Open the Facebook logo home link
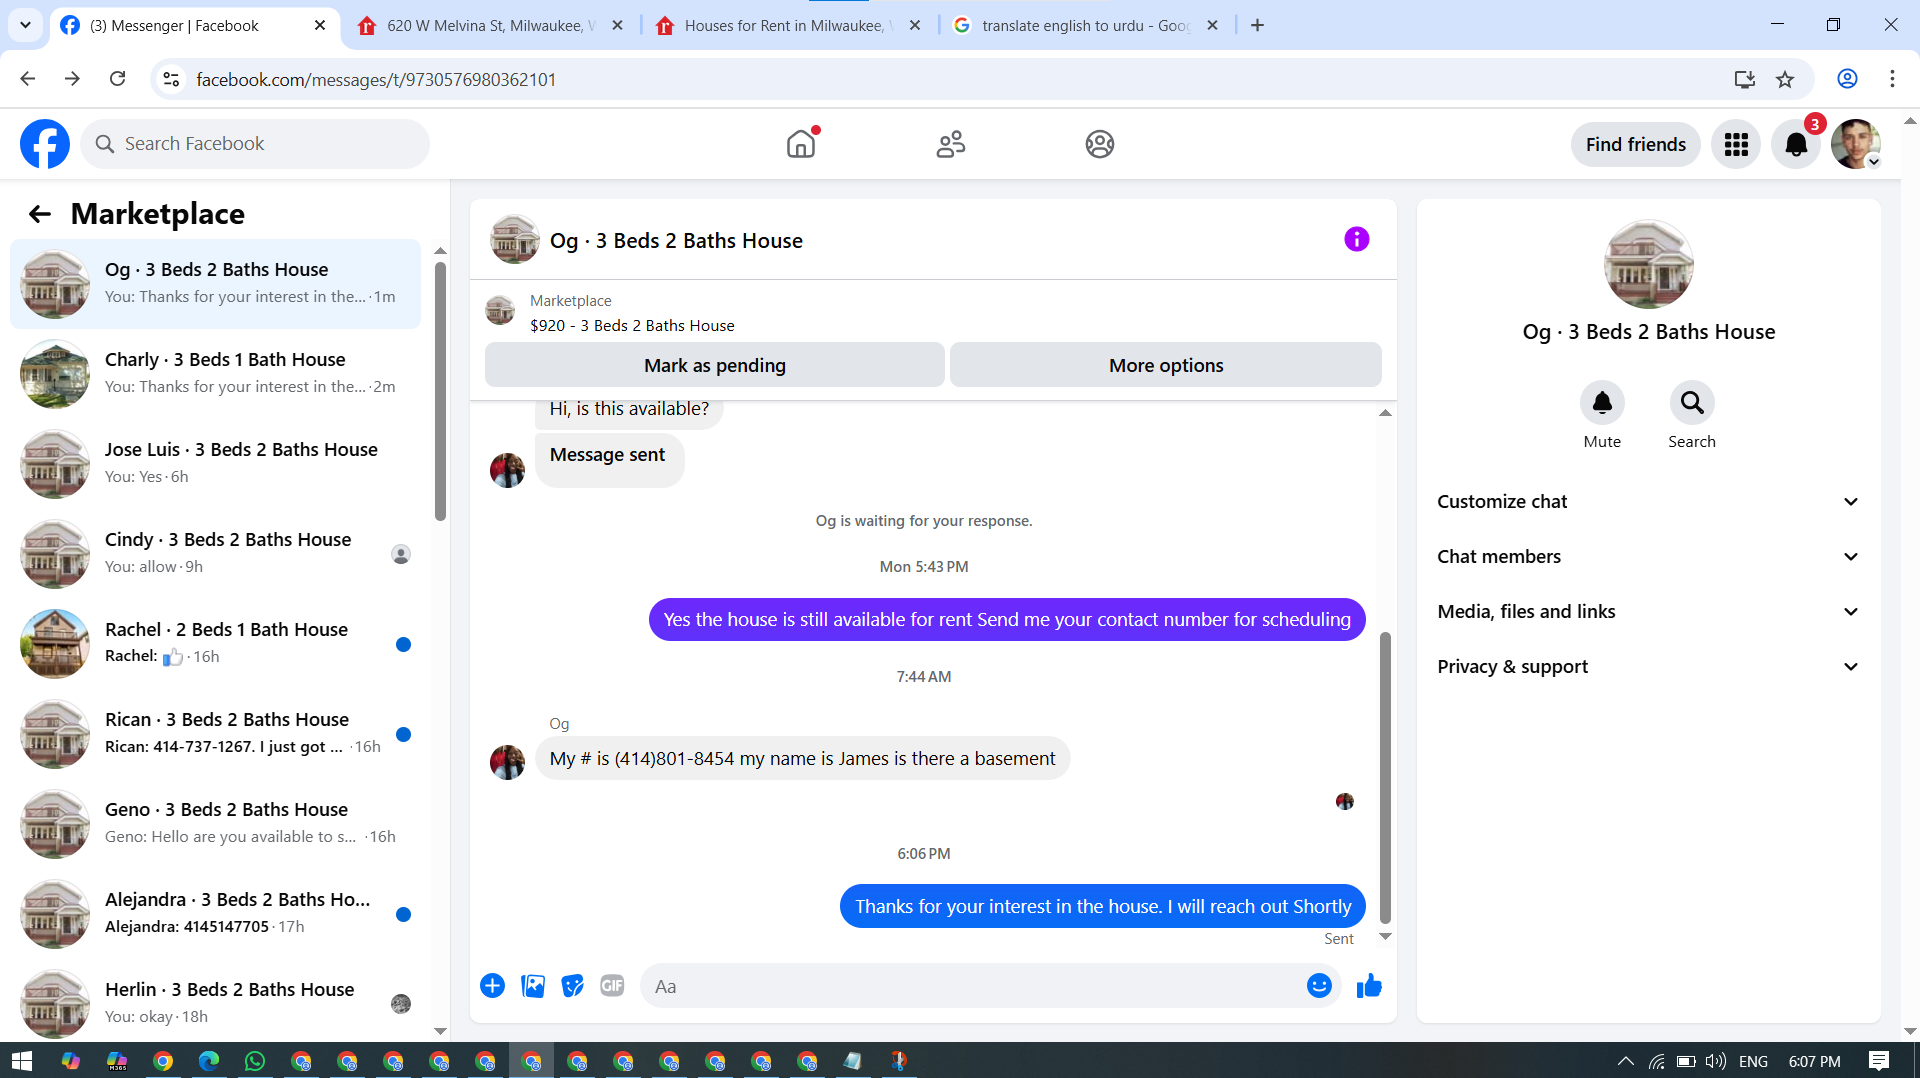 point(45,144)
